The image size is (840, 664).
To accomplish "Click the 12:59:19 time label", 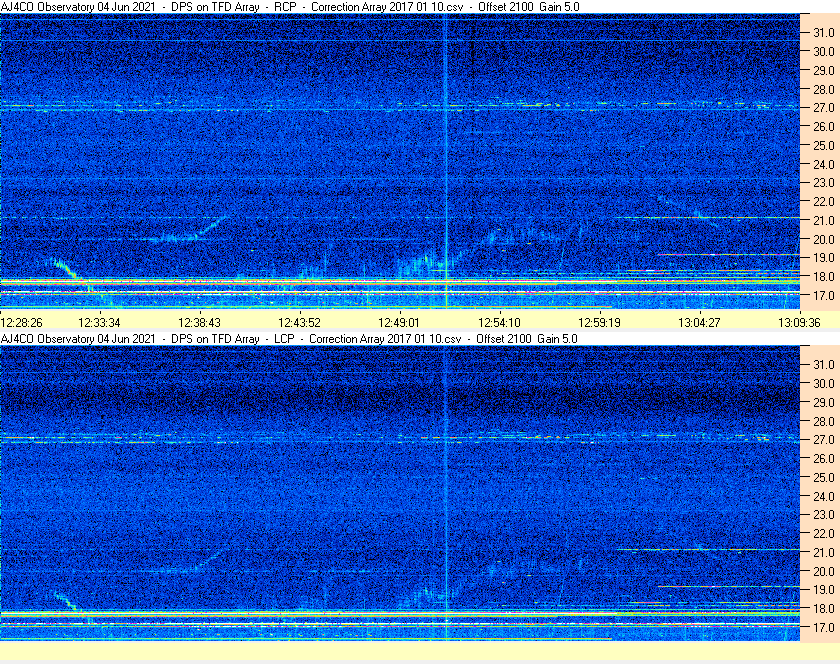I will tap(599, 323).
